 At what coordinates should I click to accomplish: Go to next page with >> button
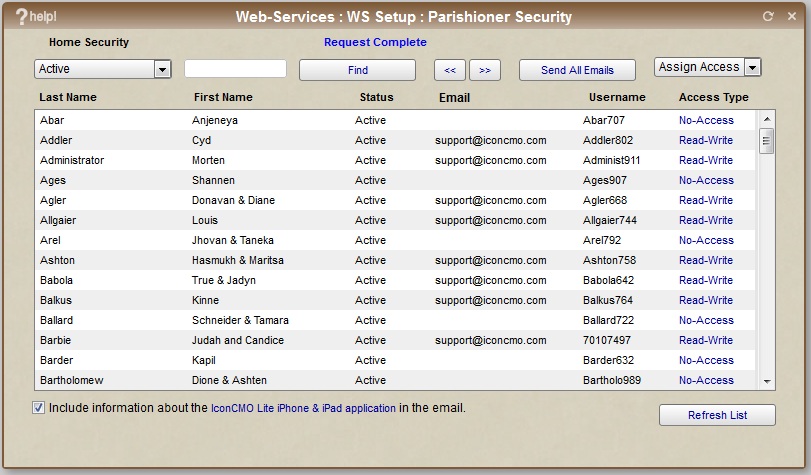click(485, 70)
